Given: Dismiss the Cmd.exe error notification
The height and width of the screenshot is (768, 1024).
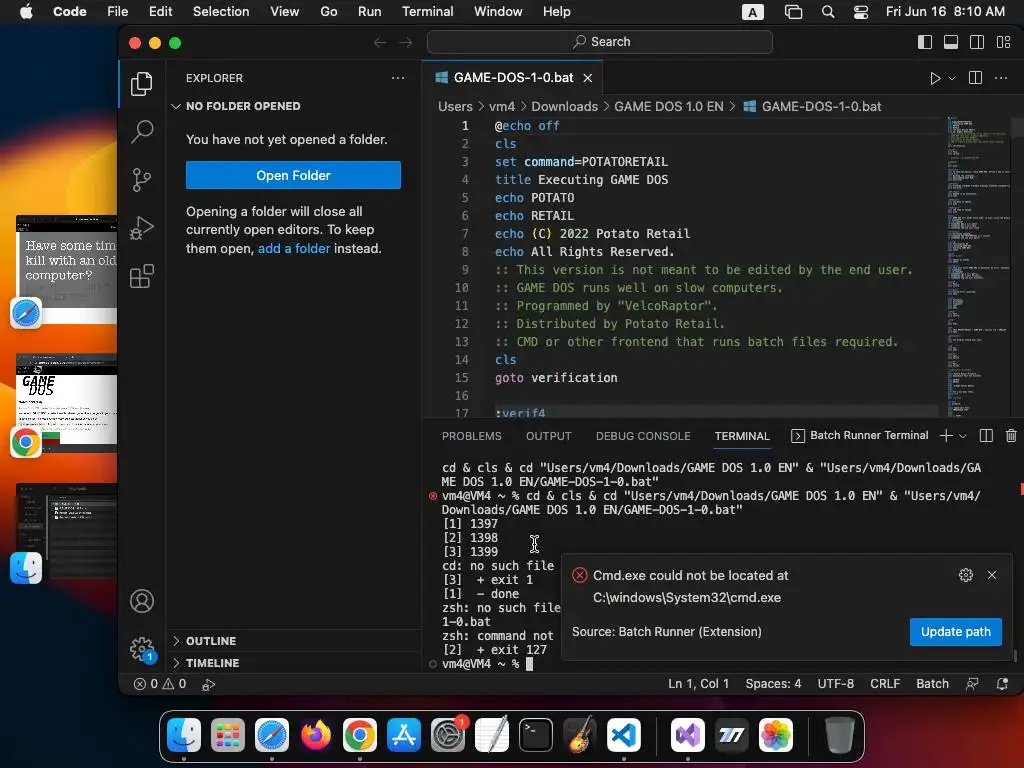Looking at the screenshot, I should (x=992, y=575).
